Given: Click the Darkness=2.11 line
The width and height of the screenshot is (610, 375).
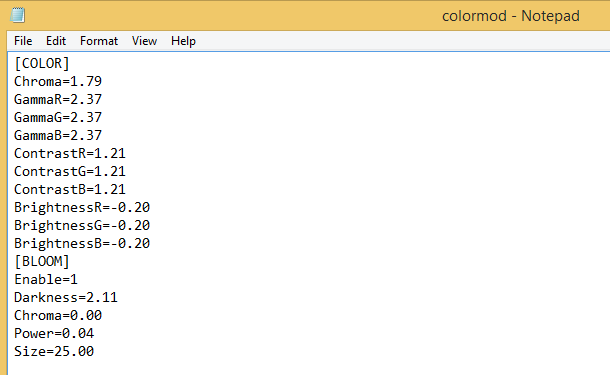Looking at the screenshot, I should 66,297.
